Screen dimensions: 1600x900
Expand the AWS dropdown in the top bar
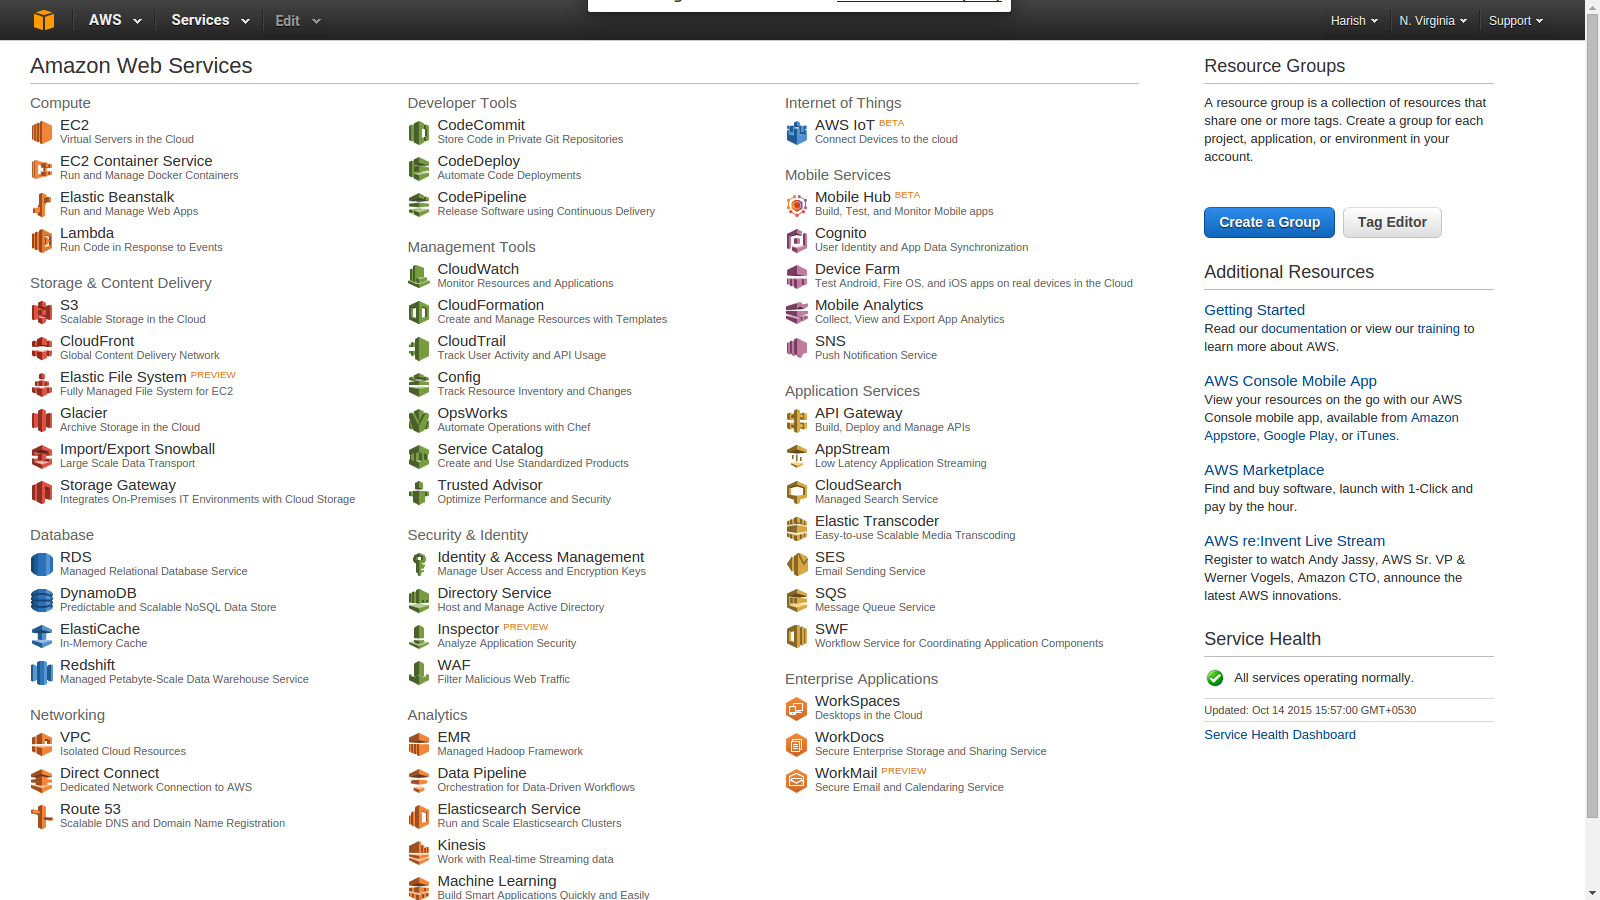click(115, 20)
